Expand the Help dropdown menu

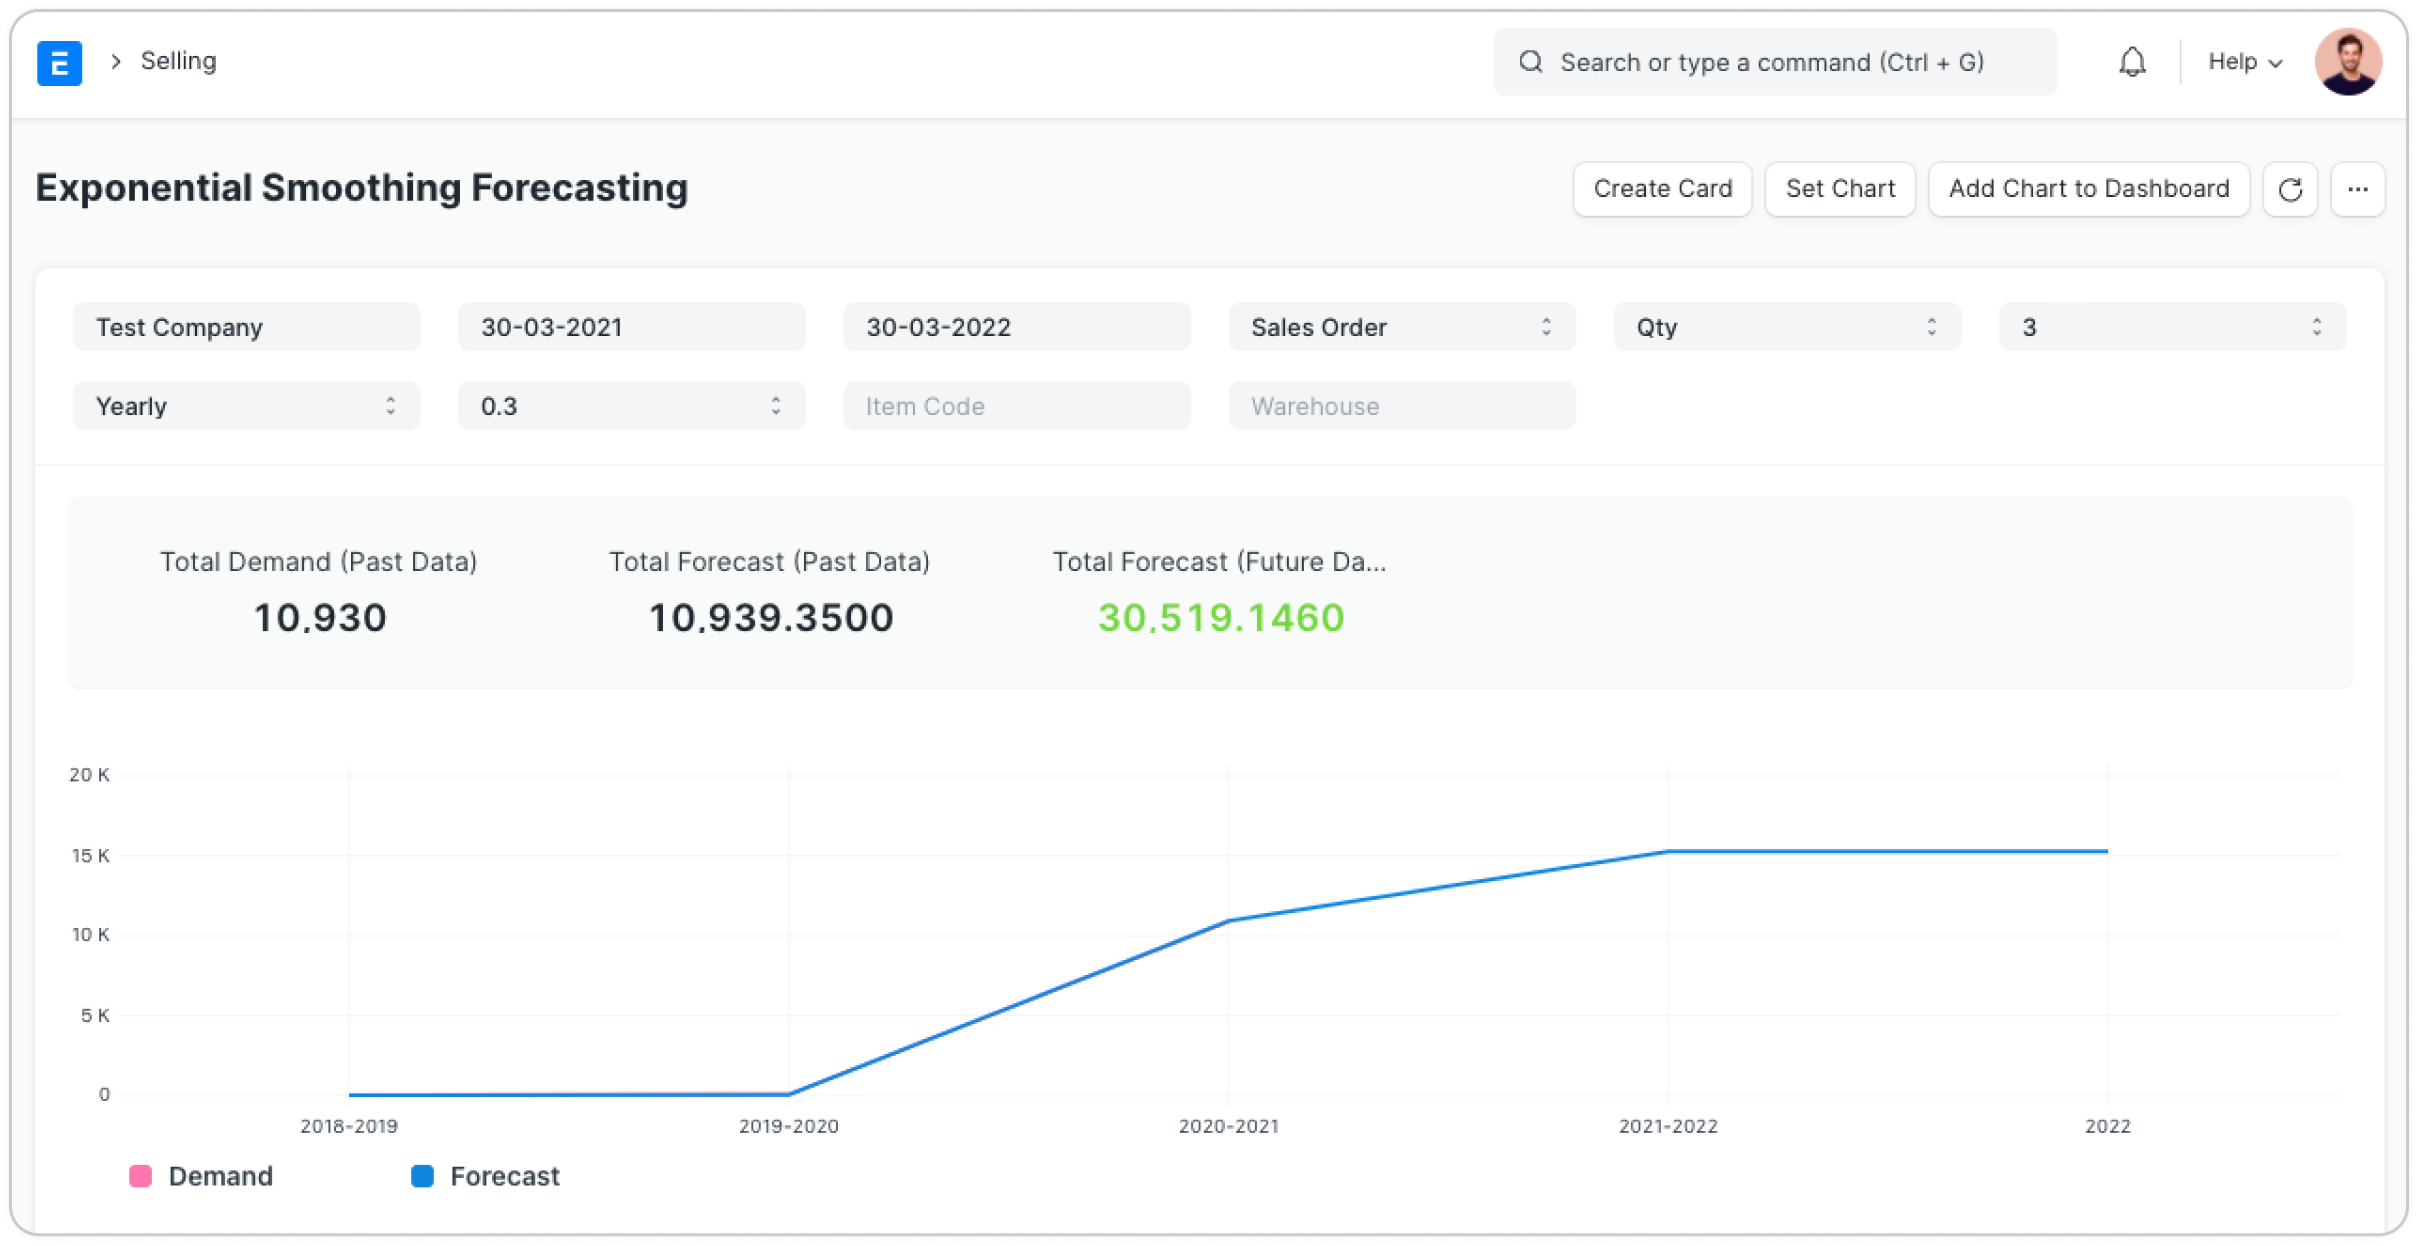click(x=2245, y=62)
